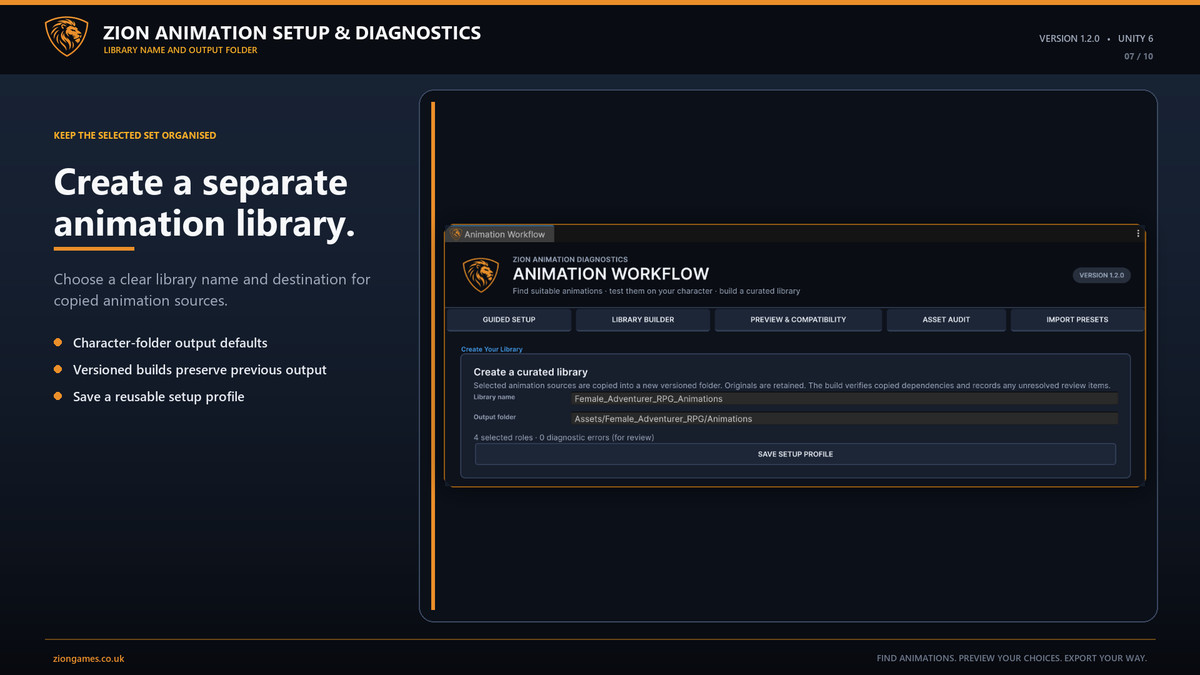Open the Guided Setup tab
The image size is (1200, 675).
point(509,319)
